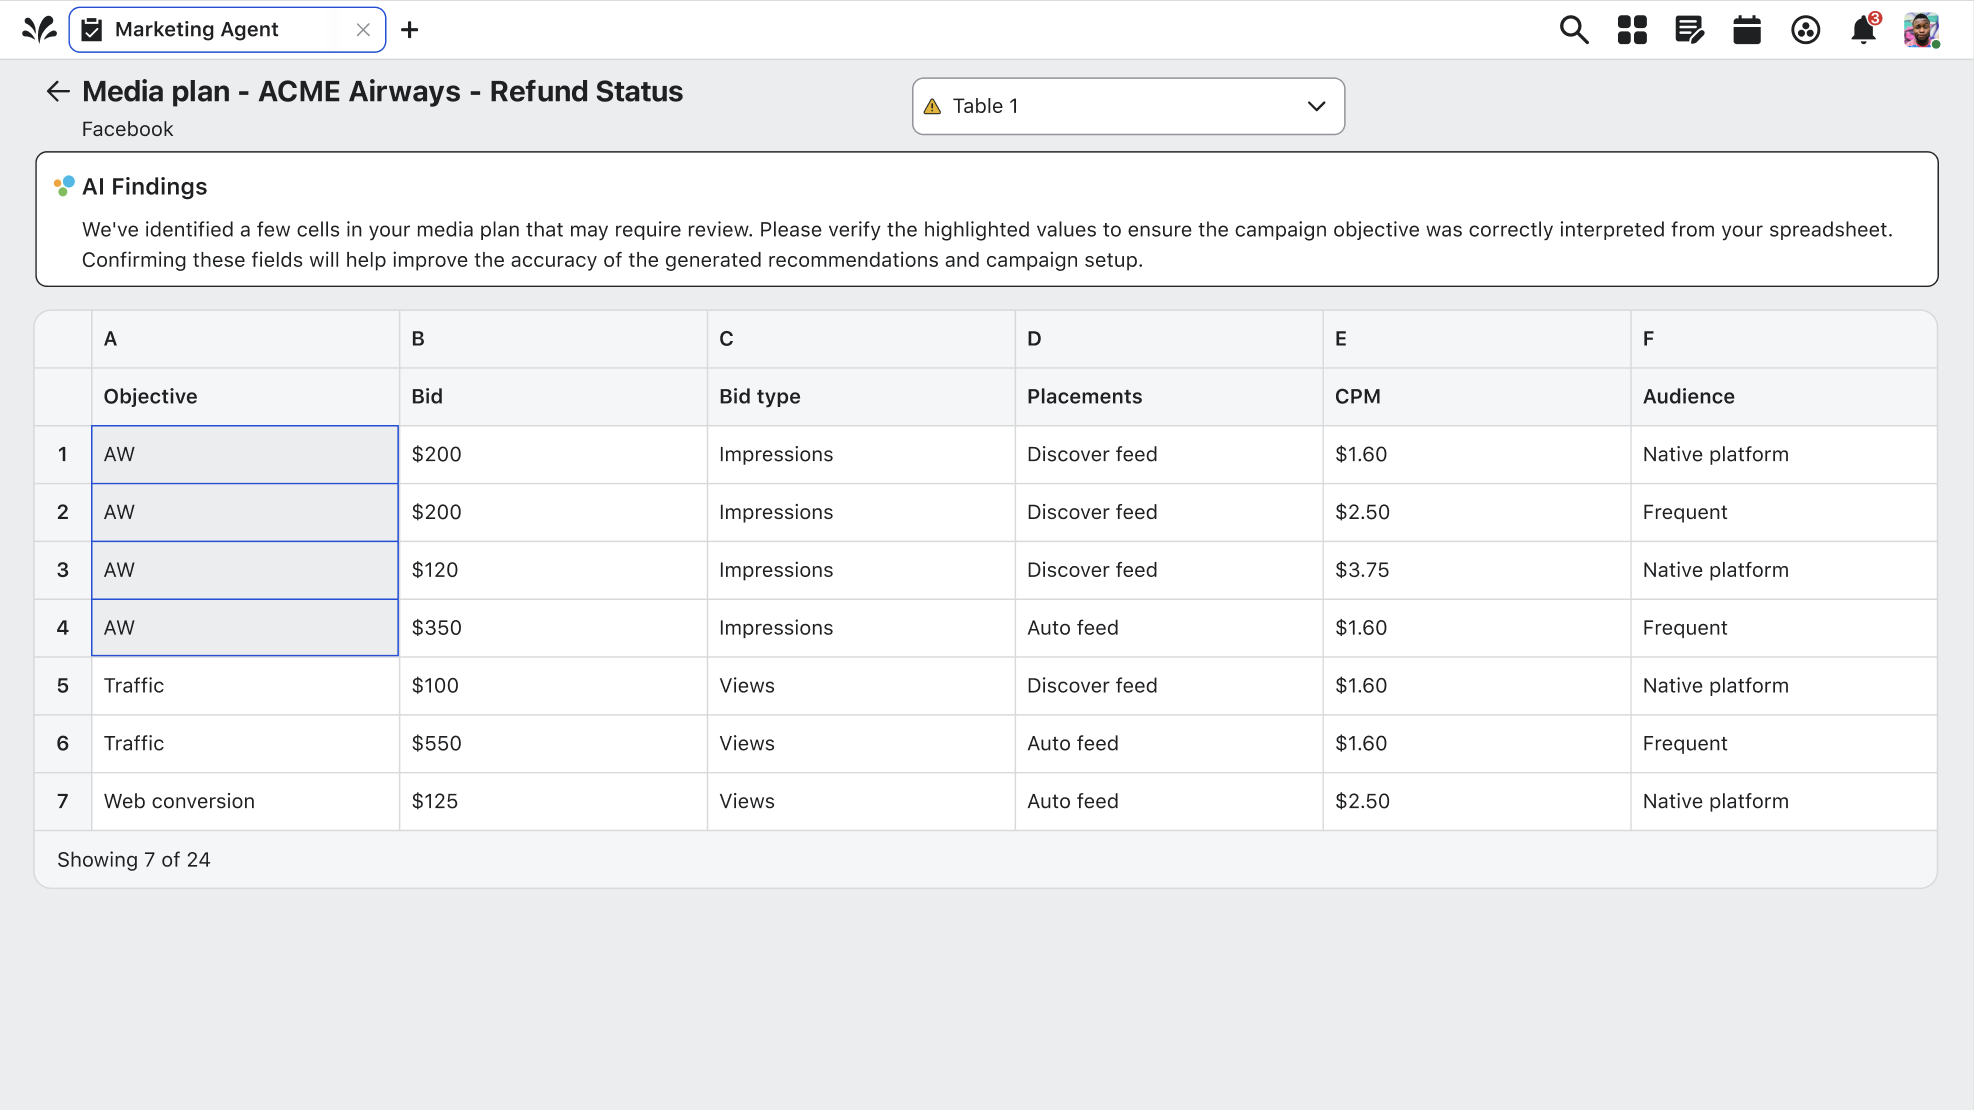Screen dimensions: 1974x1110
Task: Click column header C
Action: [861, 339]
